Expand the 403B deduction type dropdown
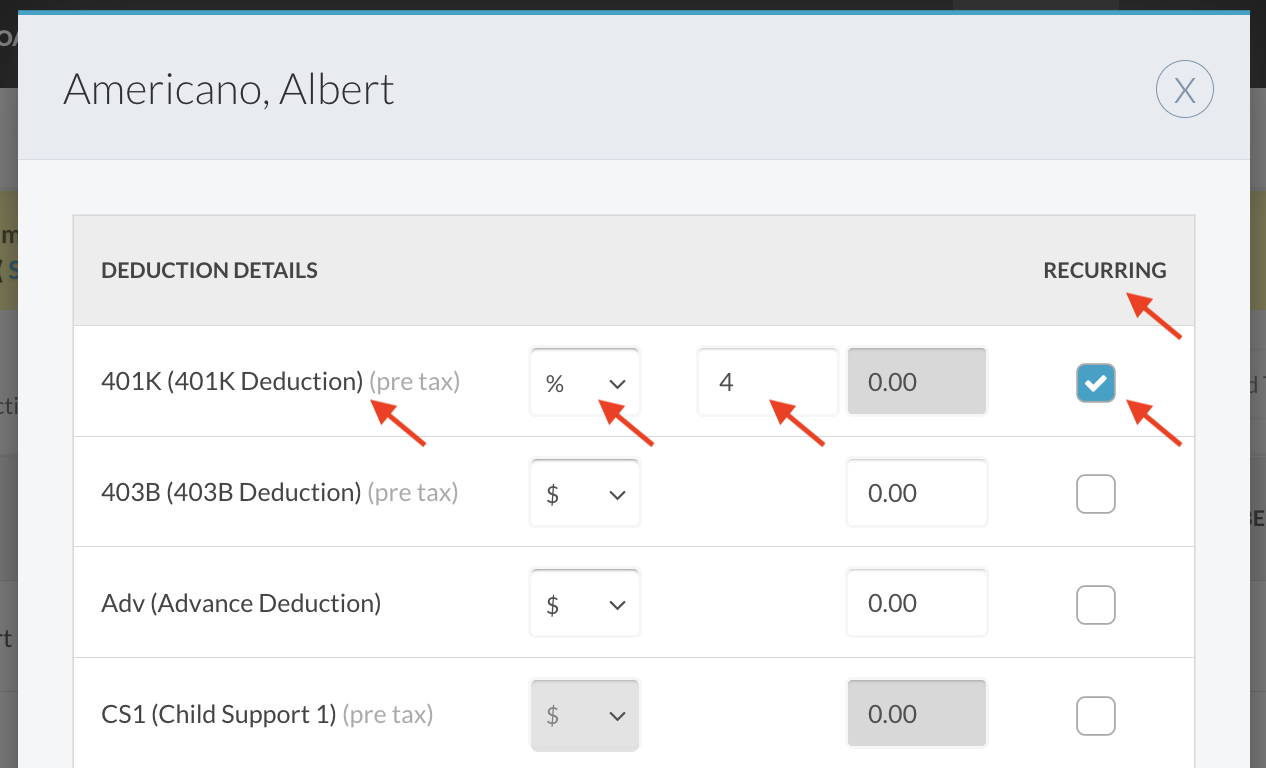The height and width of the screenshot is (768, 1266). pos(584,493)
